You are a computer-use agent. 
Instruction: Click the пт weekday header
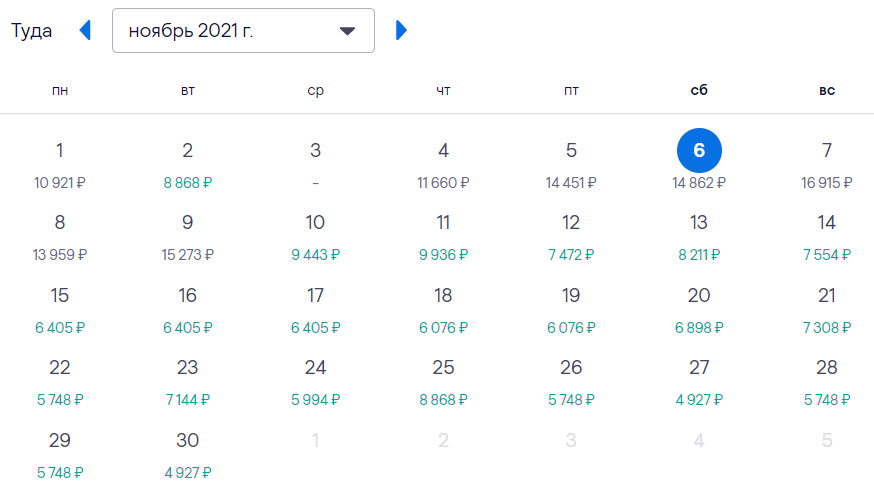[571, 90]
